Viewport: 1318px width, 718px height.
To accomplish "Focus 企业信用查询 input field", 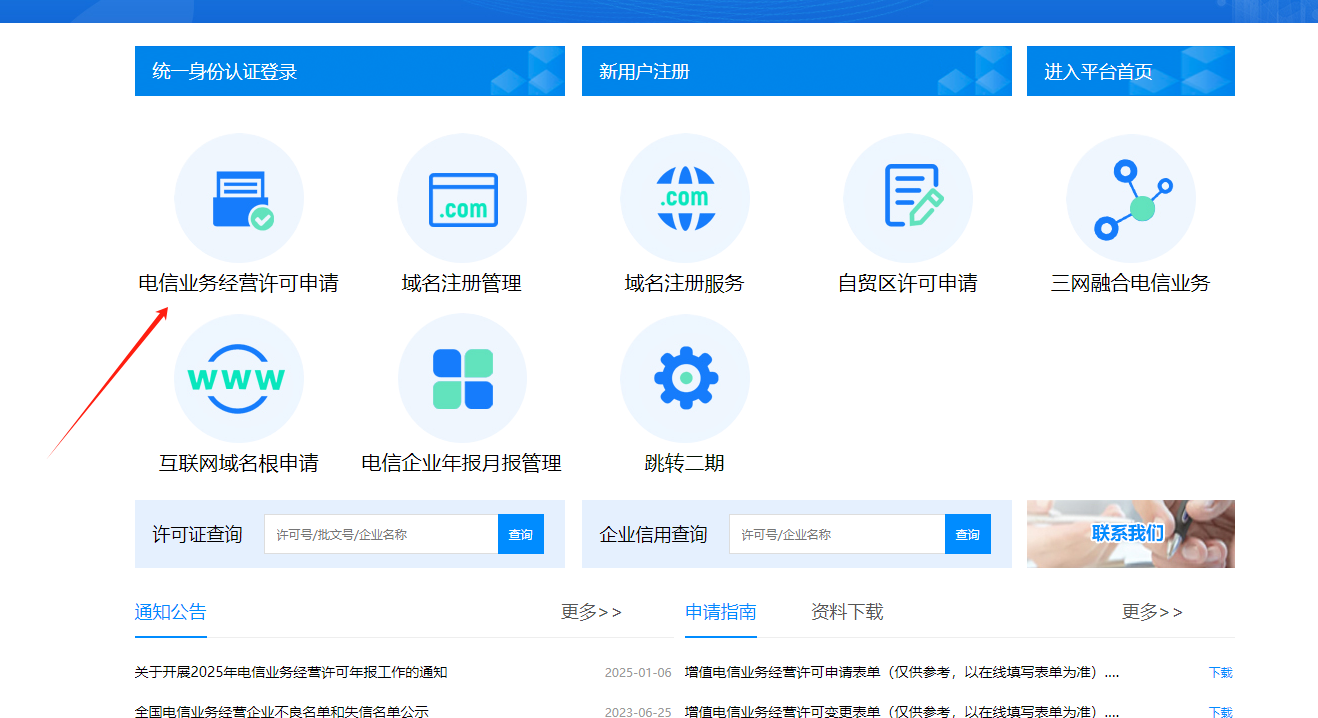I will pos(837,534).
